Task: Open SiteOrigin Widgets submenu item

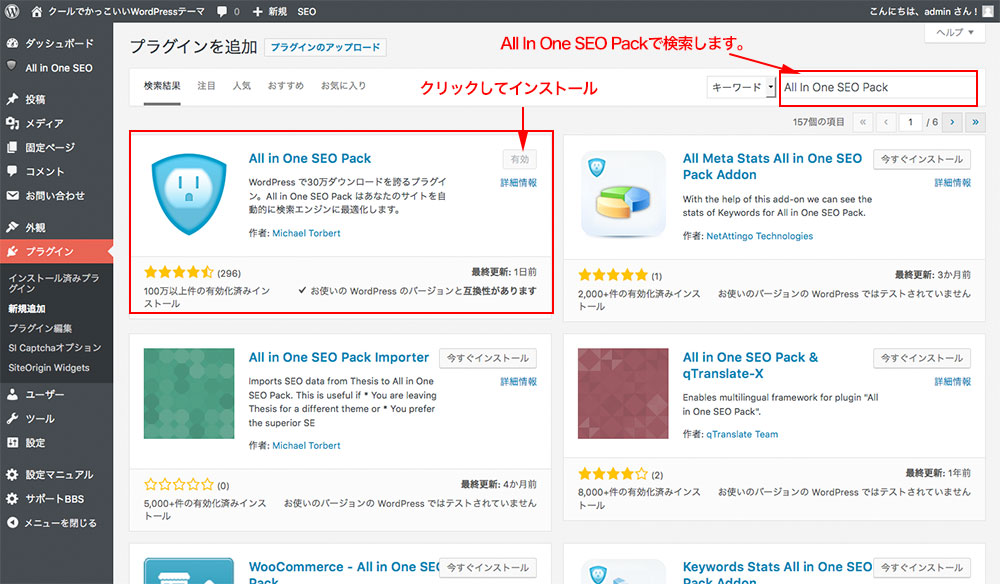Action: tap(49, 368)
